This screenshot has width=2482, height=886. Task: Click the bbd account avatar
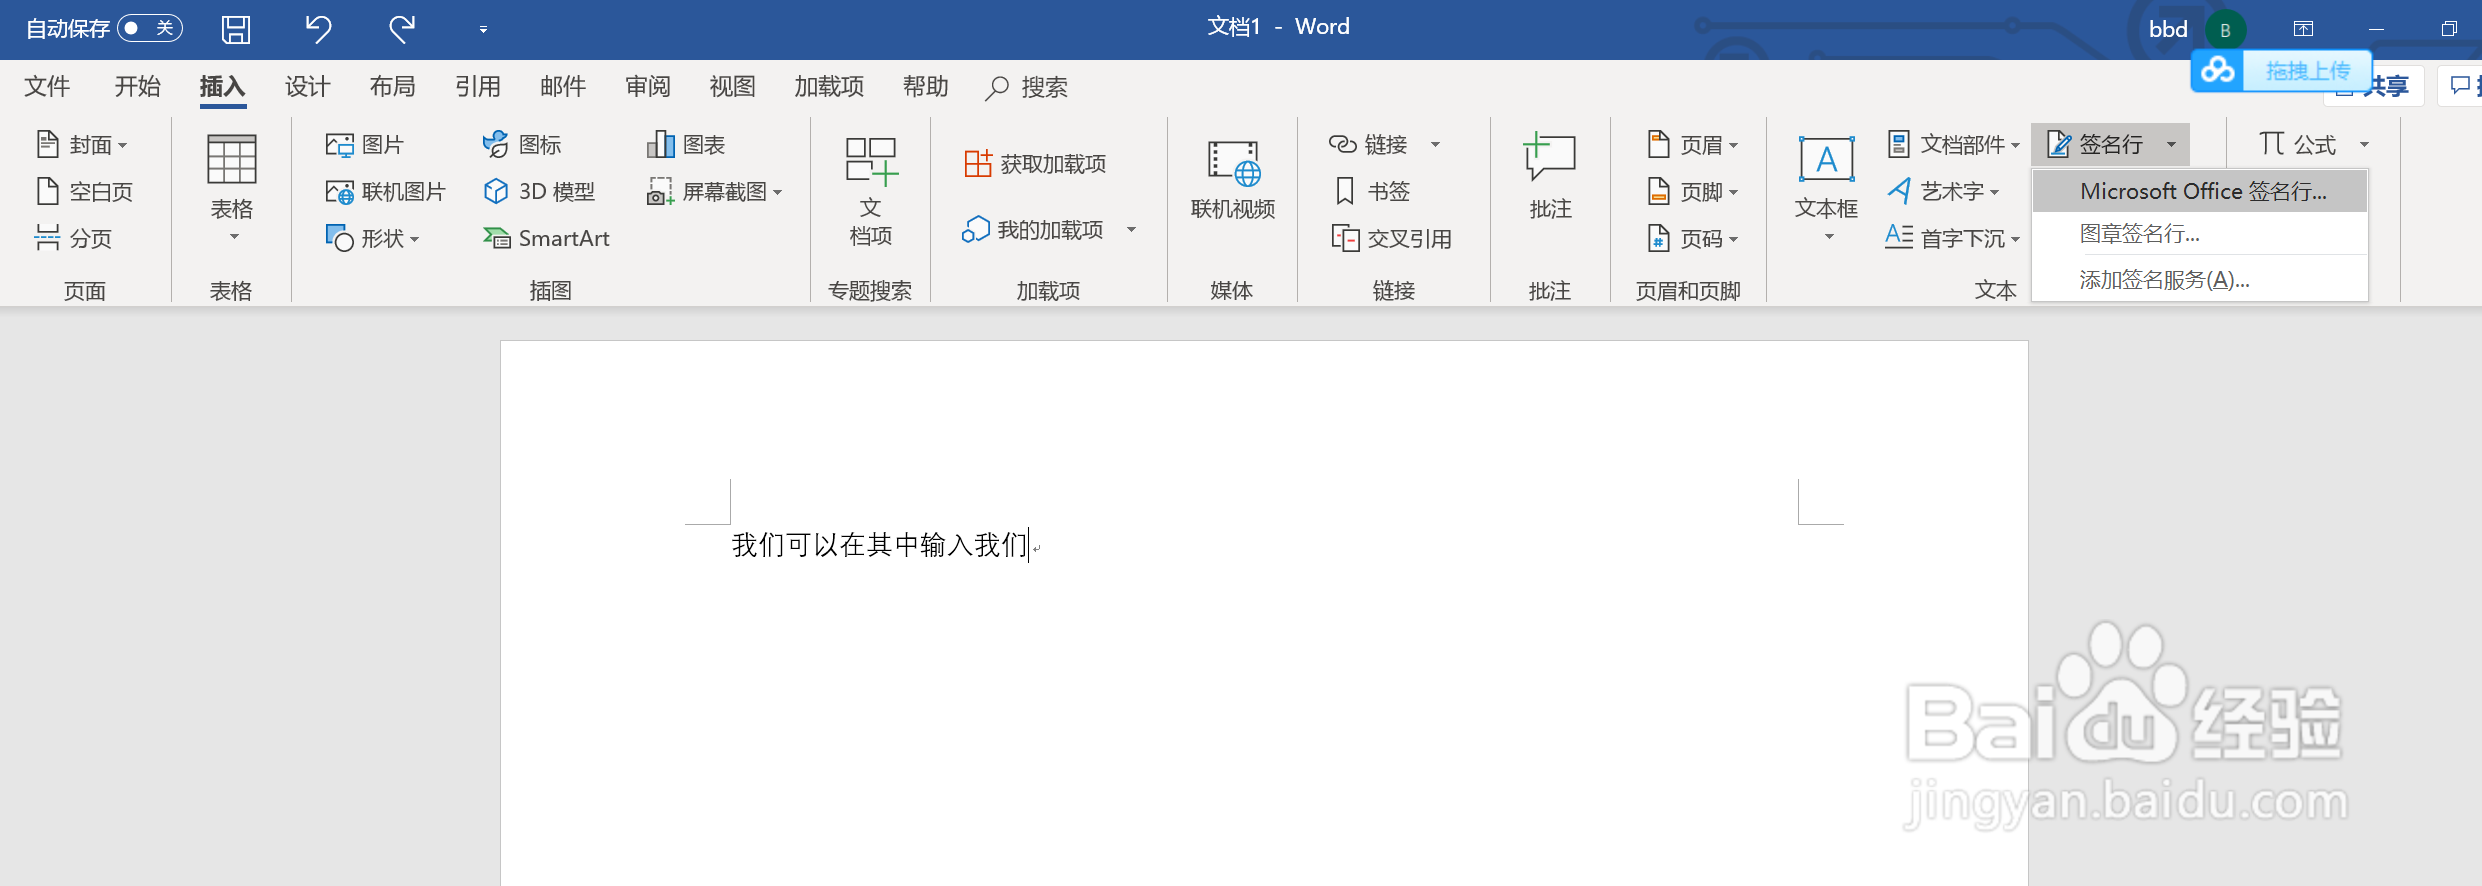pyautogui.click(x=2225, y=30)
